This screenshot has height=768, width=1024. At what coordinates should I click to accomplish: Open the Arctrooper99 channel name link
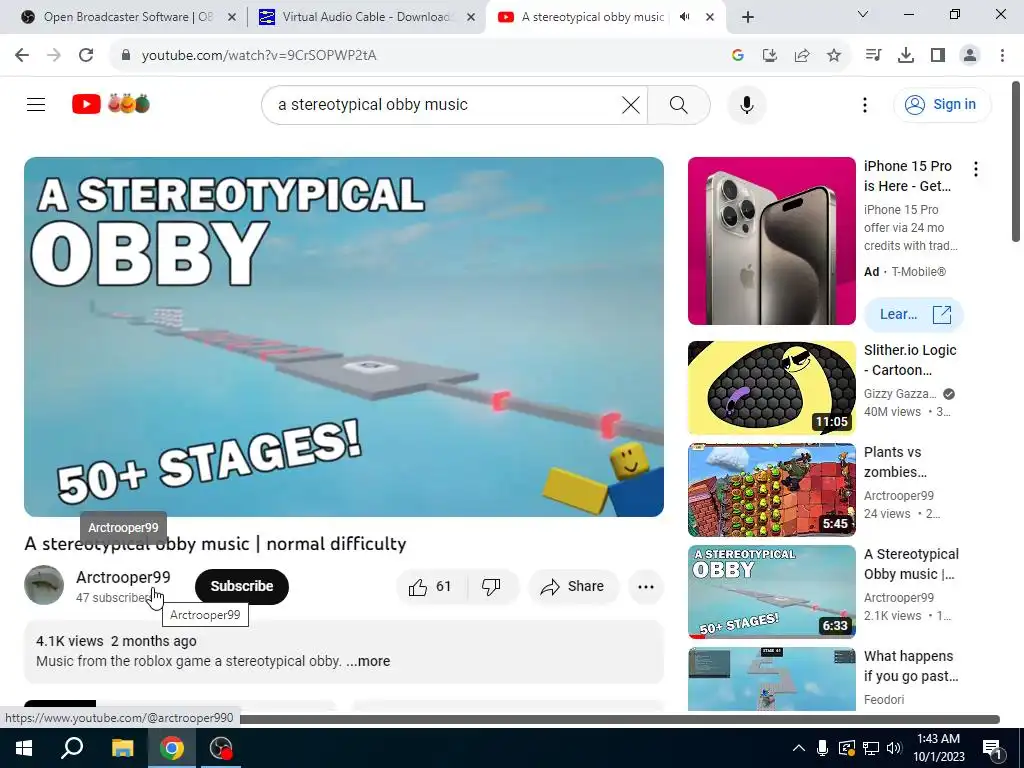123,577
